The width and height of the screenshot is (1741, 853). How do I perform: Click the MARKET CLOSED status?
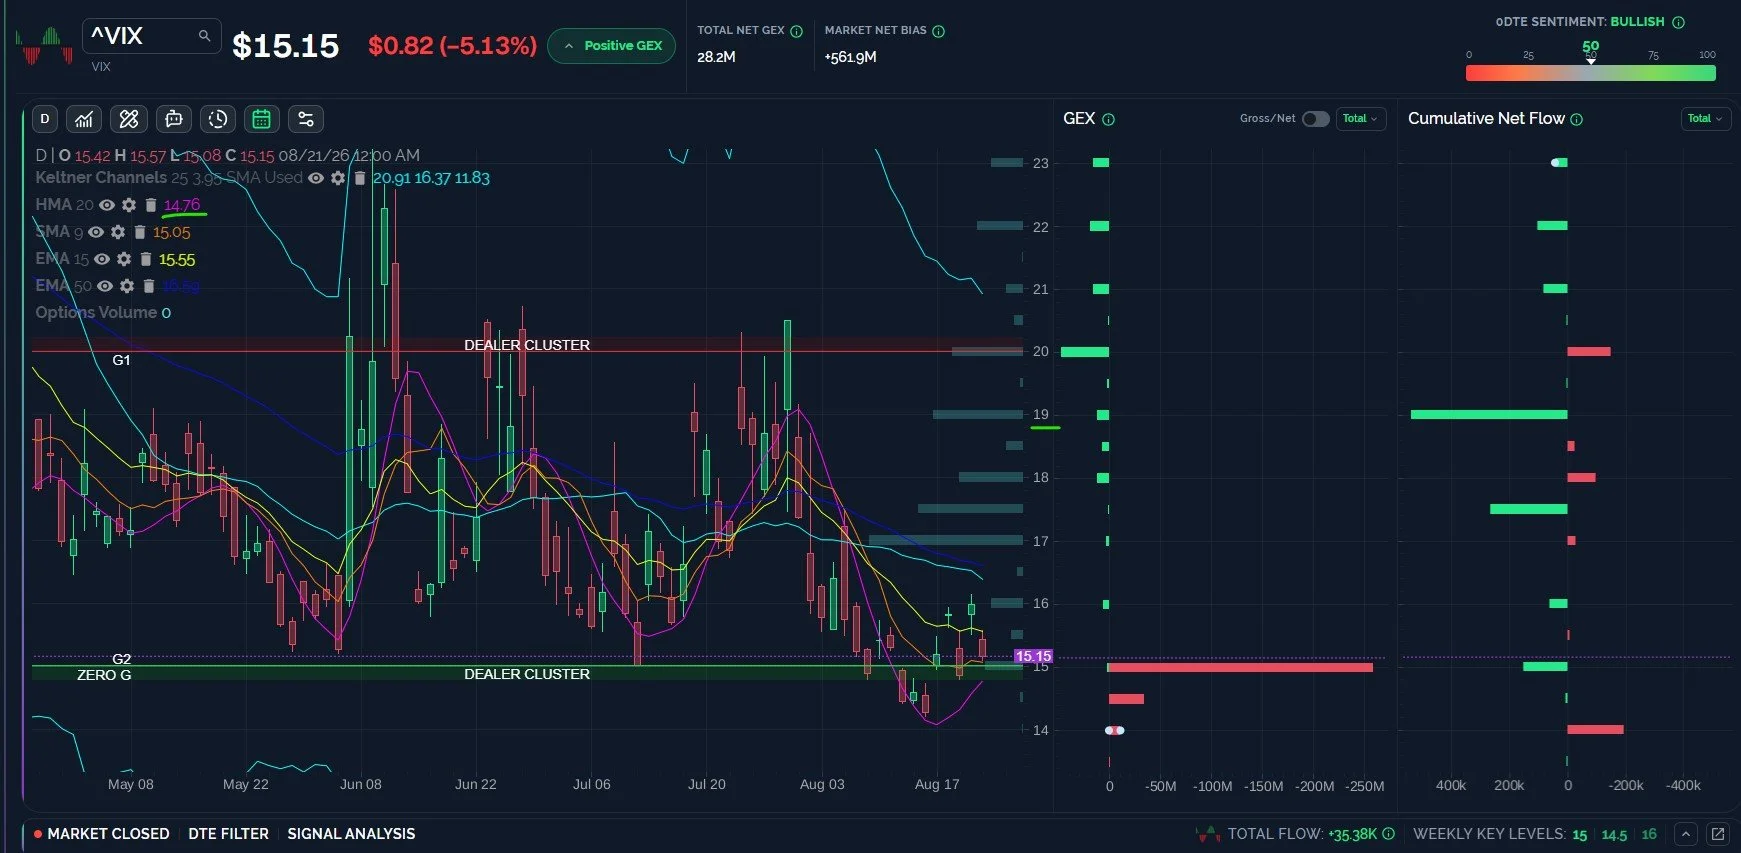tap(101, 834)
